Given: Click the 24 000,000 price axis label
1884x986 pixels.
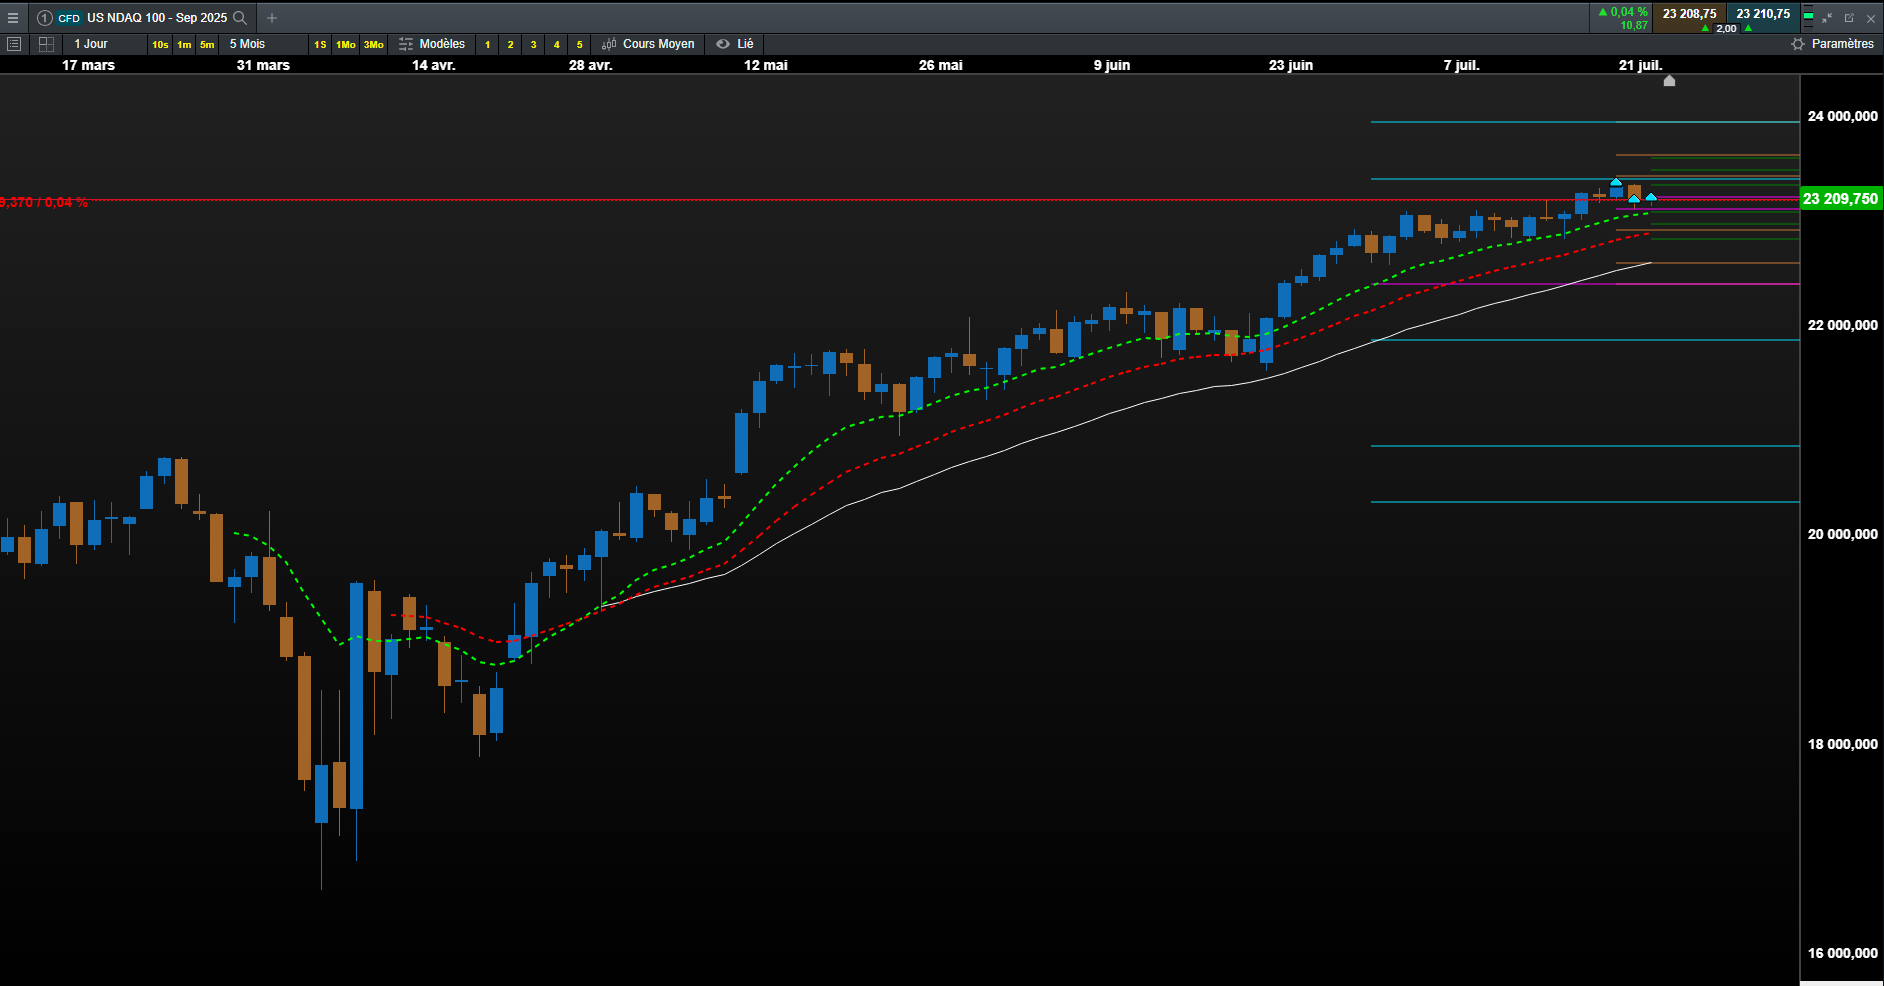Looking at the screenshot, I should [x=1842, y=116].
